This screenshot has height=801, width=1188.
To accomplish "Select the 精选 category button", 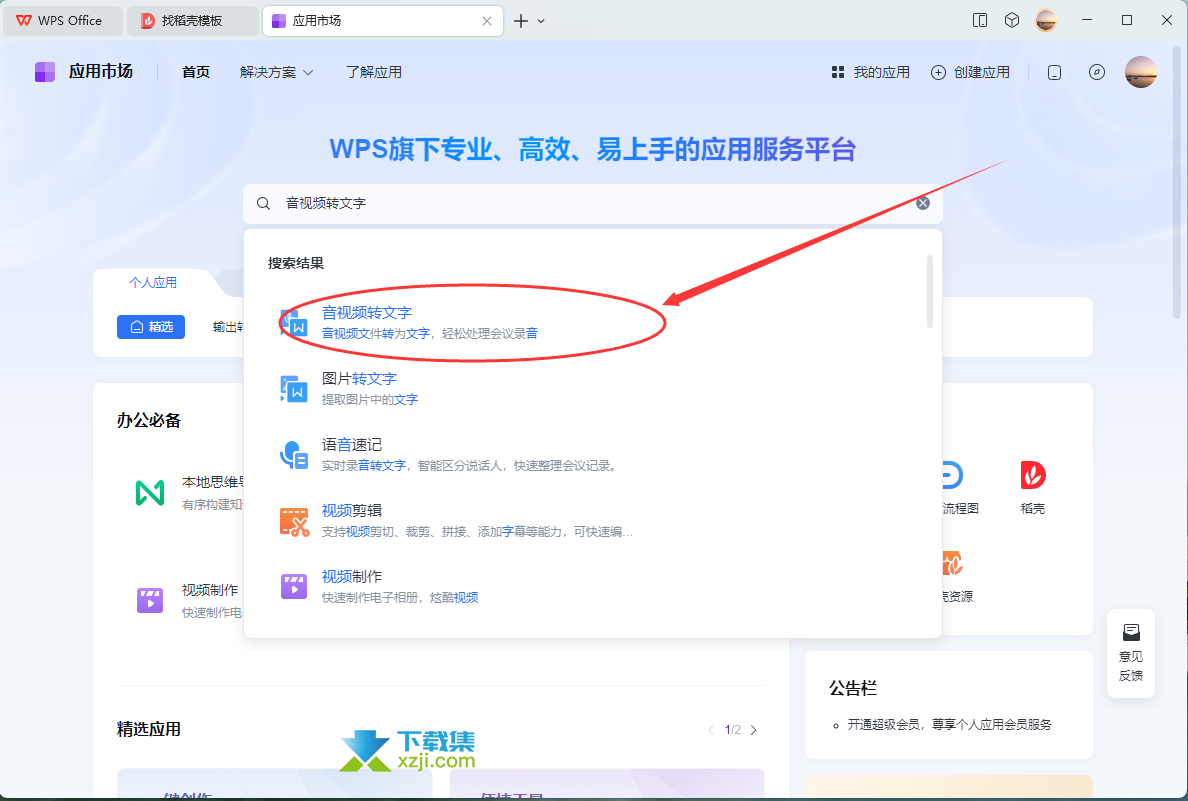I will tap(151, 327).
